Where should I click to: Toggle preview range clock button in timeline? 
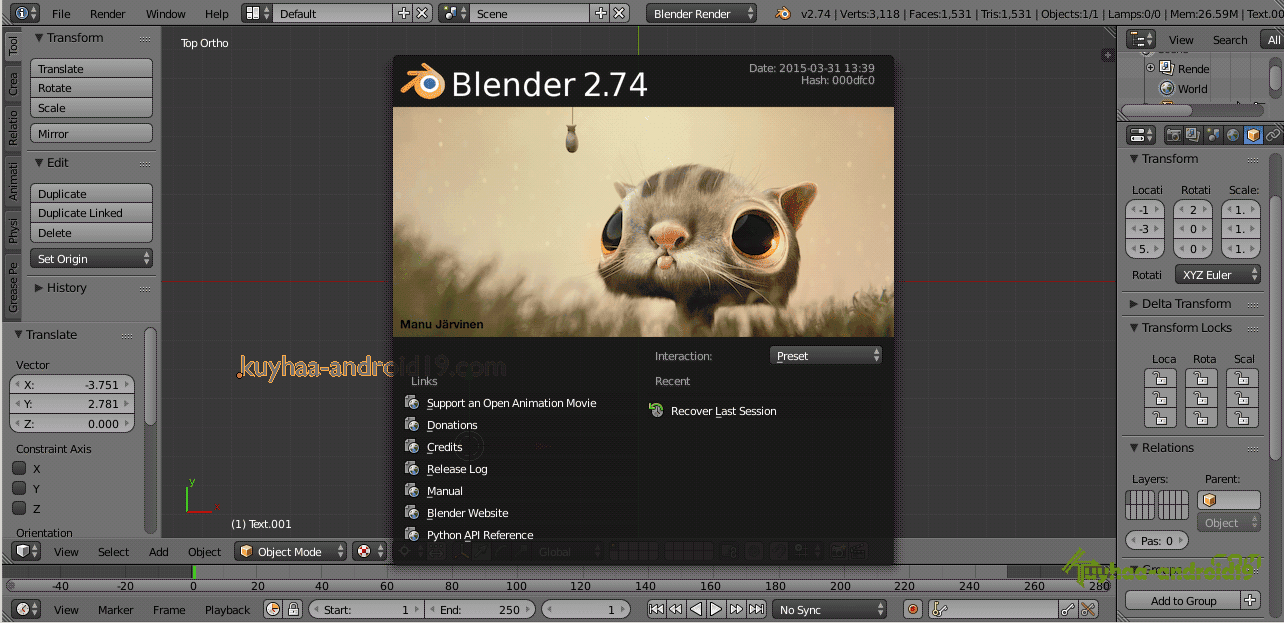point(274,609)
